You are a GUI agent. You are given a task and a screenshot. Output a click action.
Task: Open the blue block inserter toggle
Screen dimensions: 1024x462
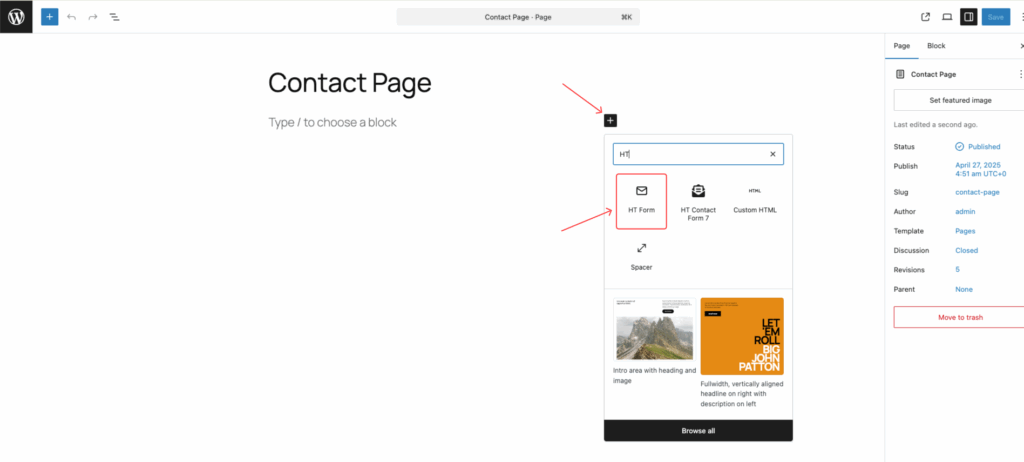pos(50,17)
